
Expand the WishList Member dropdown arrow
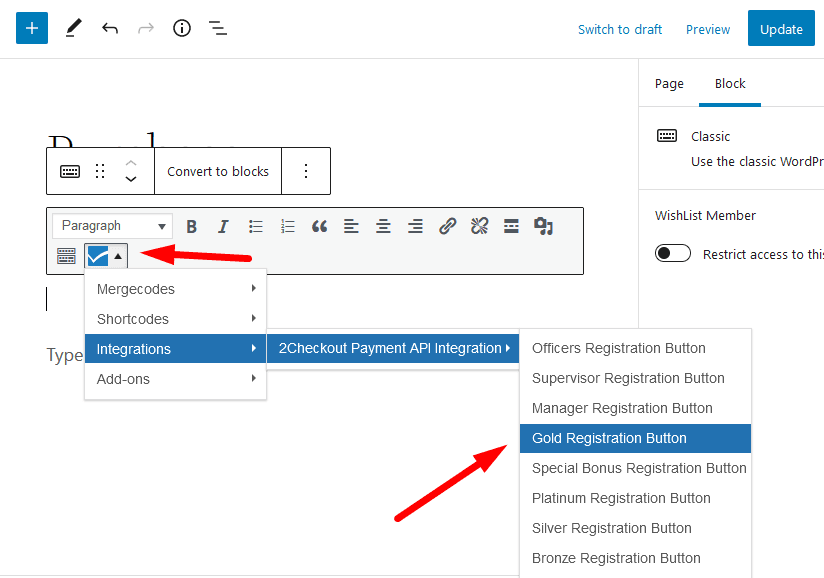click(x=118, y=256)
